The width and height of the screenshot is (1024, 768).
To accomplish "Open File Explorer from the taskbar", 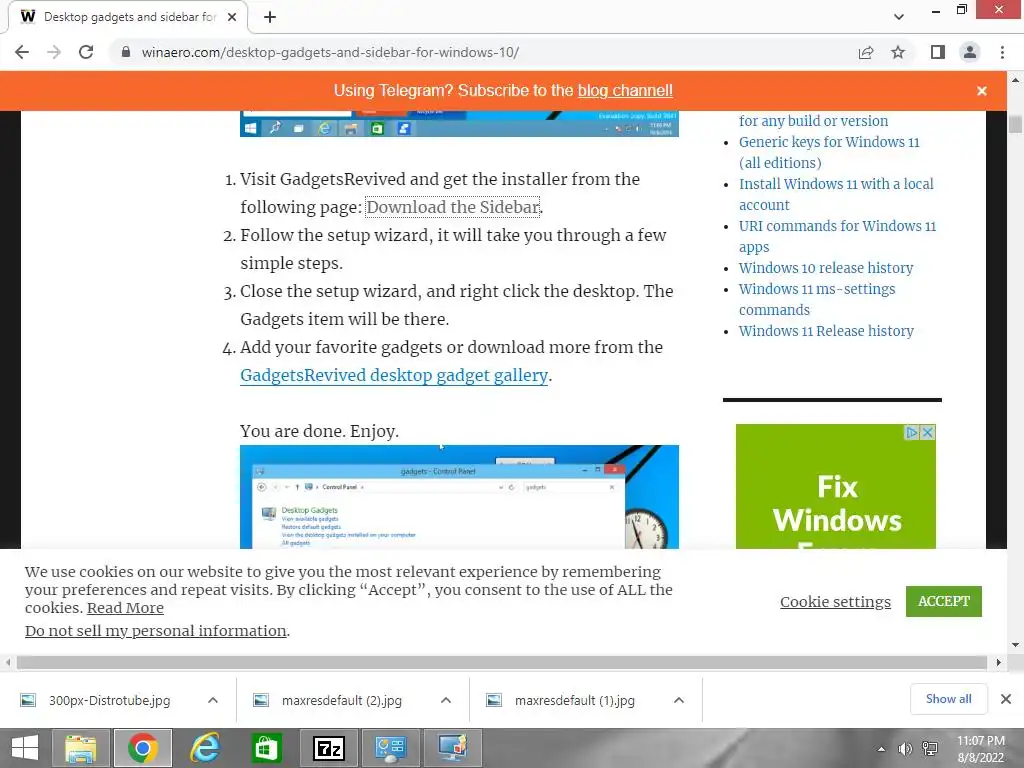I will (x=80, y=748).
